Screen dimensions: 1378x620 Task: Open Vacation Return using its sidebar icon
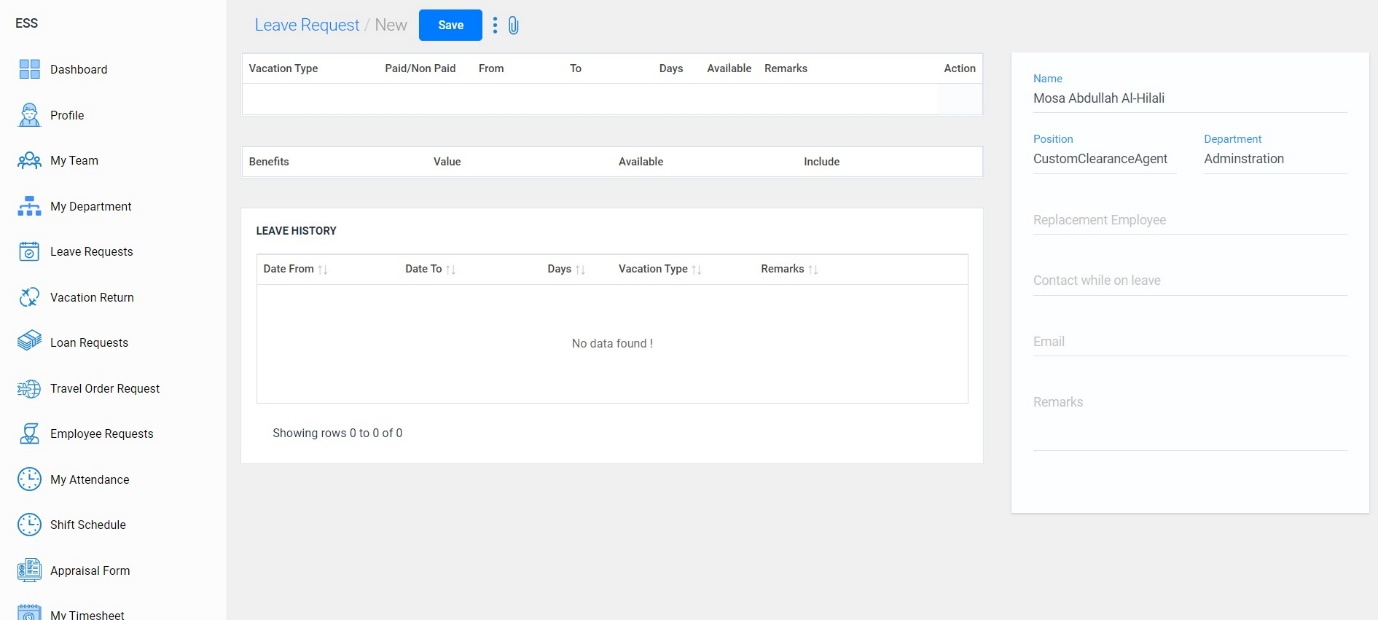coord(30,297)
